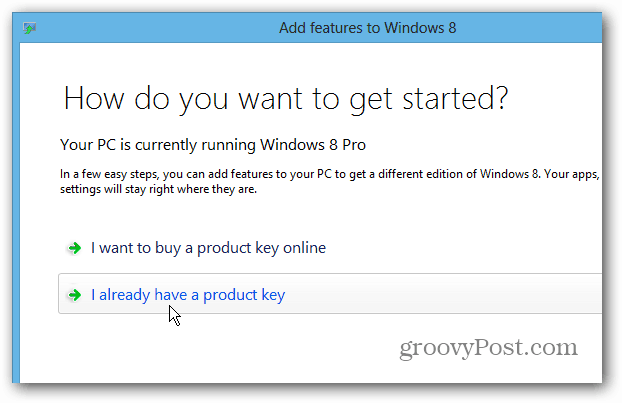Click 'settings will stay right where they are' line
This screenshot has height=403, width=622.
coord(158,189)
